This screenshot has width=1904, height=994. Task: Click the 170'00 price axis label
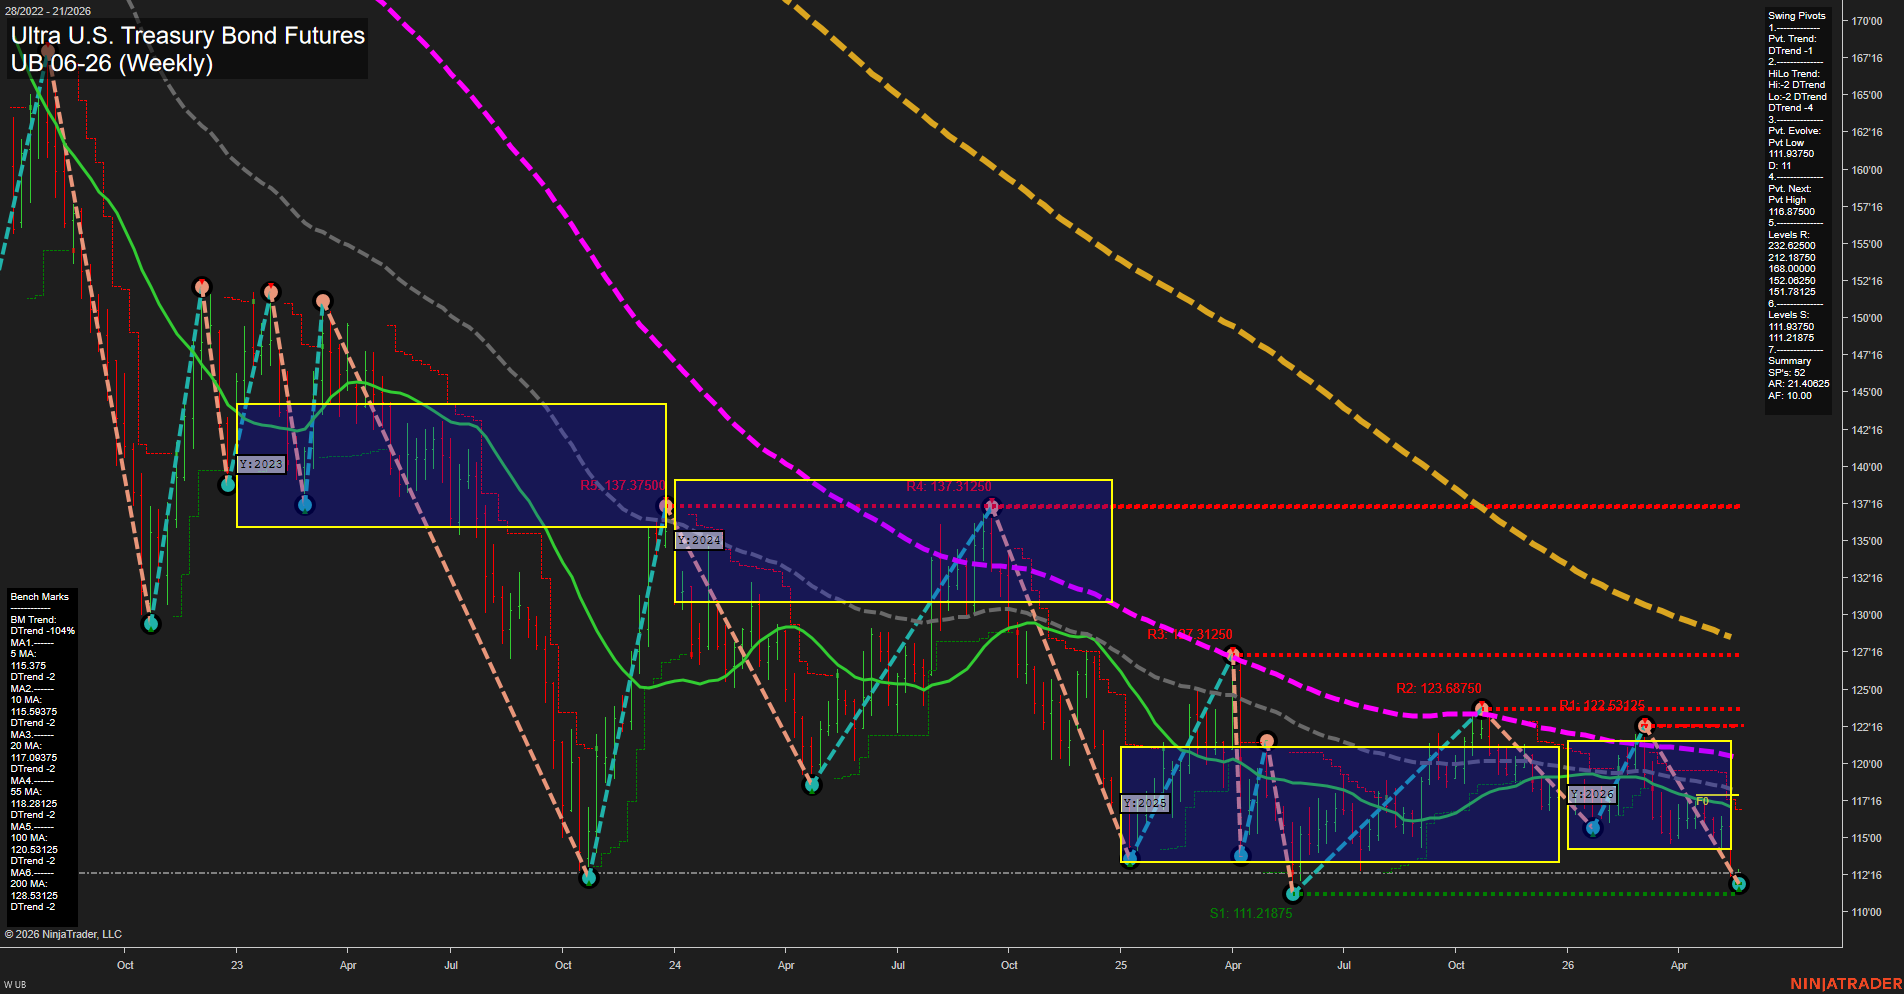pos(1867,21)
